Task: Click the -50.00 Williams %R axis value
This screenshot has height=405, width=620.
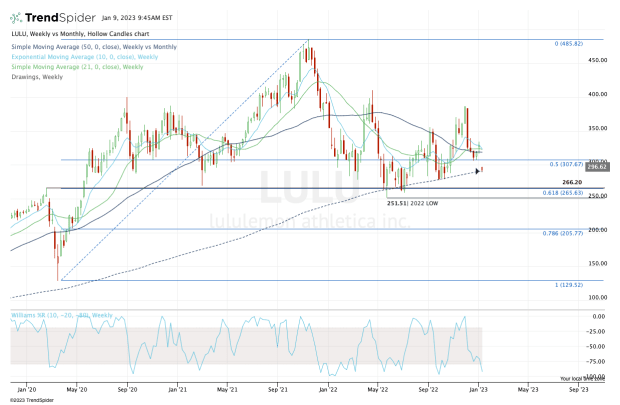Action: (596, 346)
